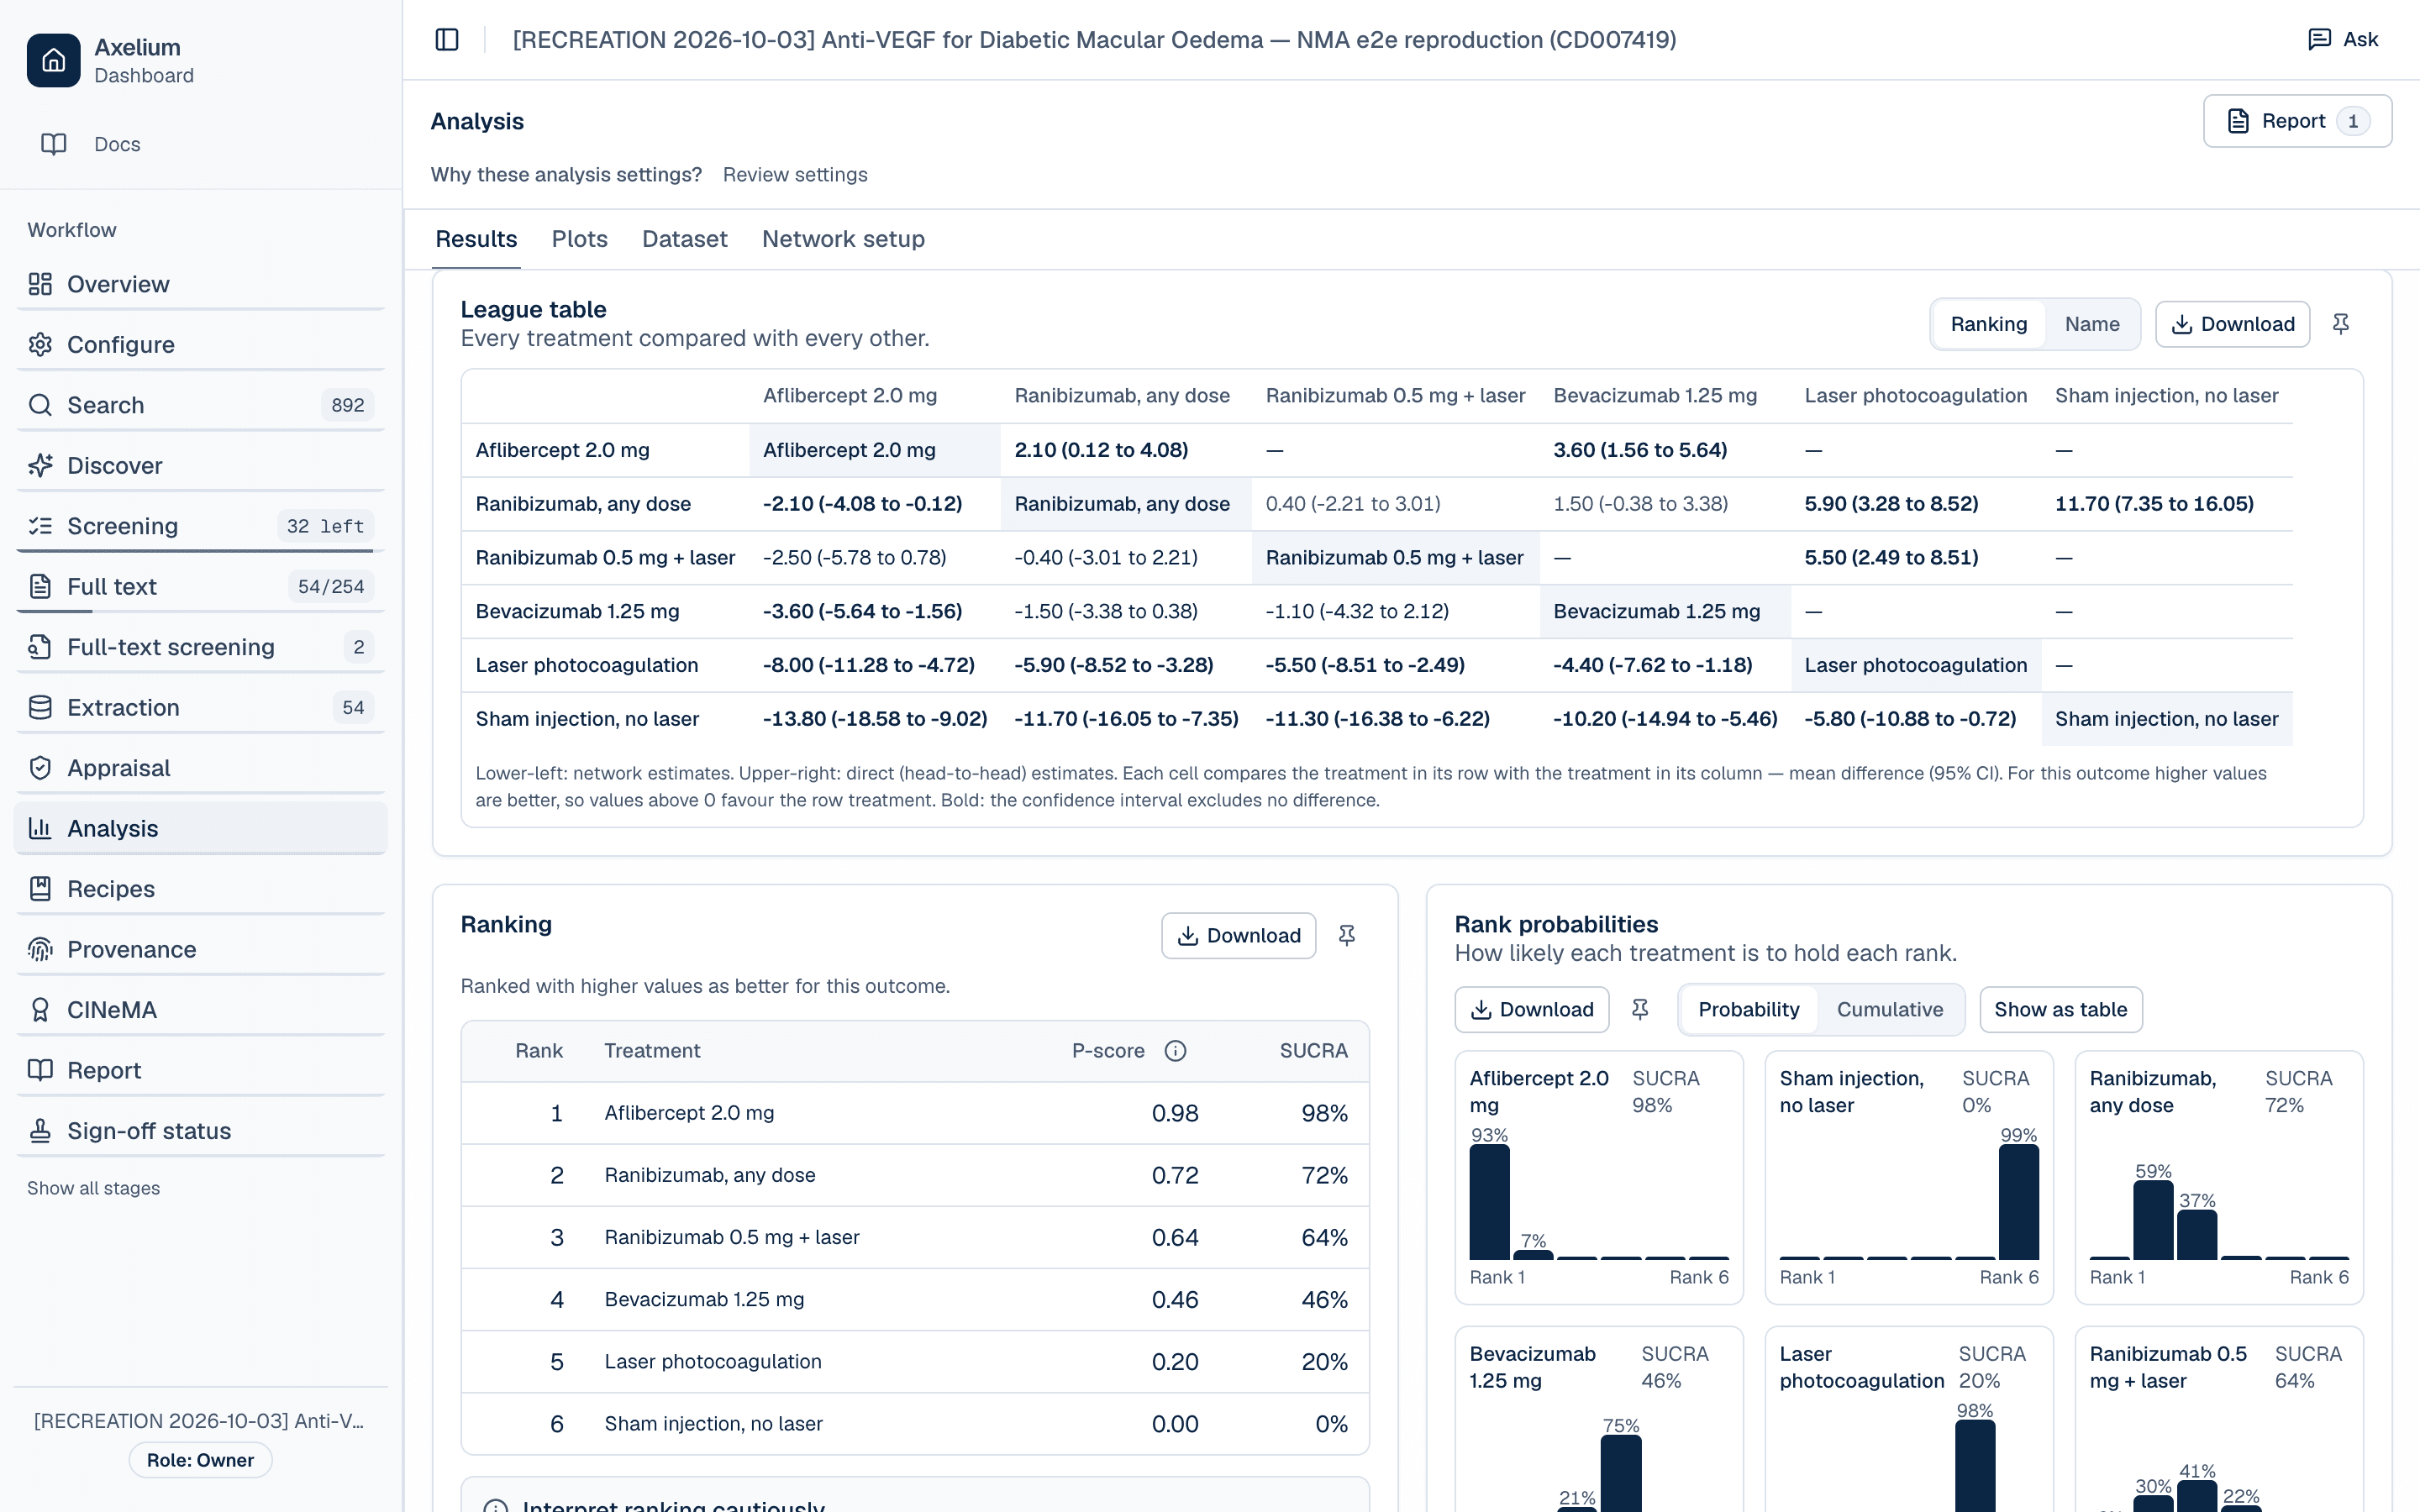Viewport: 2420px width, 1512px height.
Task: Switch to the Dataset tab
Action: tap(684, 239)
